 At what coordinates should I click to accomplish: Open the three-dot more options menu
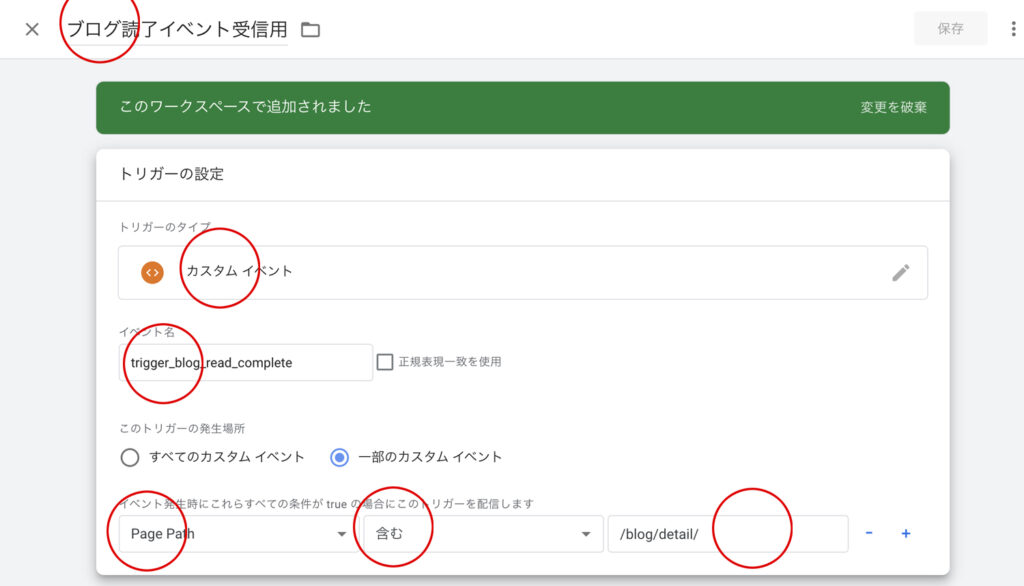click(1013, 29)
